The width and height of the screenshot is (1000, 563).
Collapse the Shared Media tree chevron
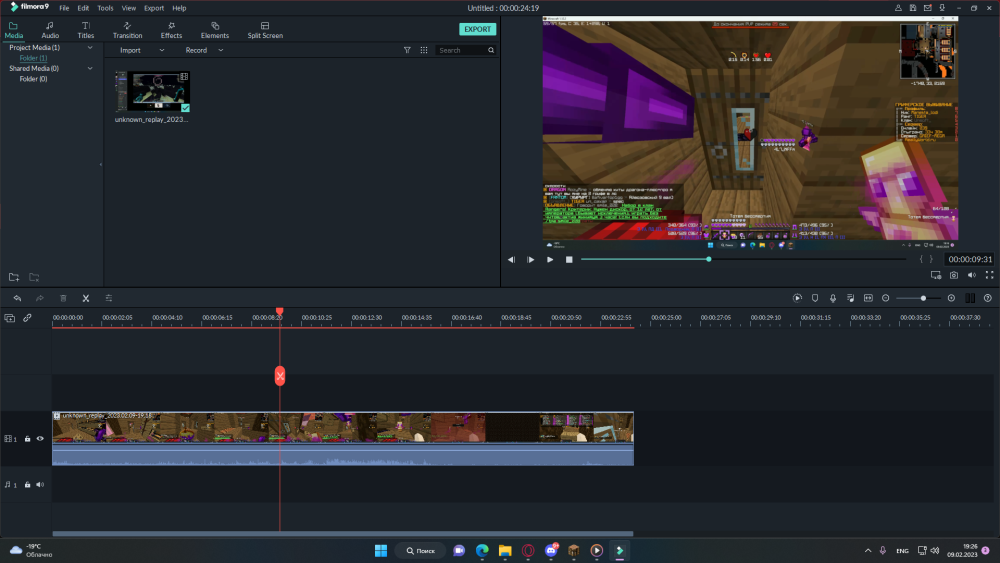(90, 68)
